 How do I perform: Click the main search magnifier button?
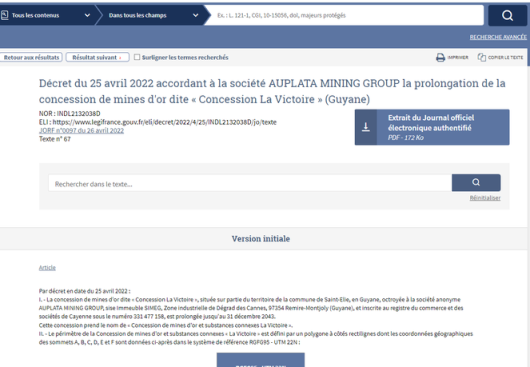tap(507, 15)
